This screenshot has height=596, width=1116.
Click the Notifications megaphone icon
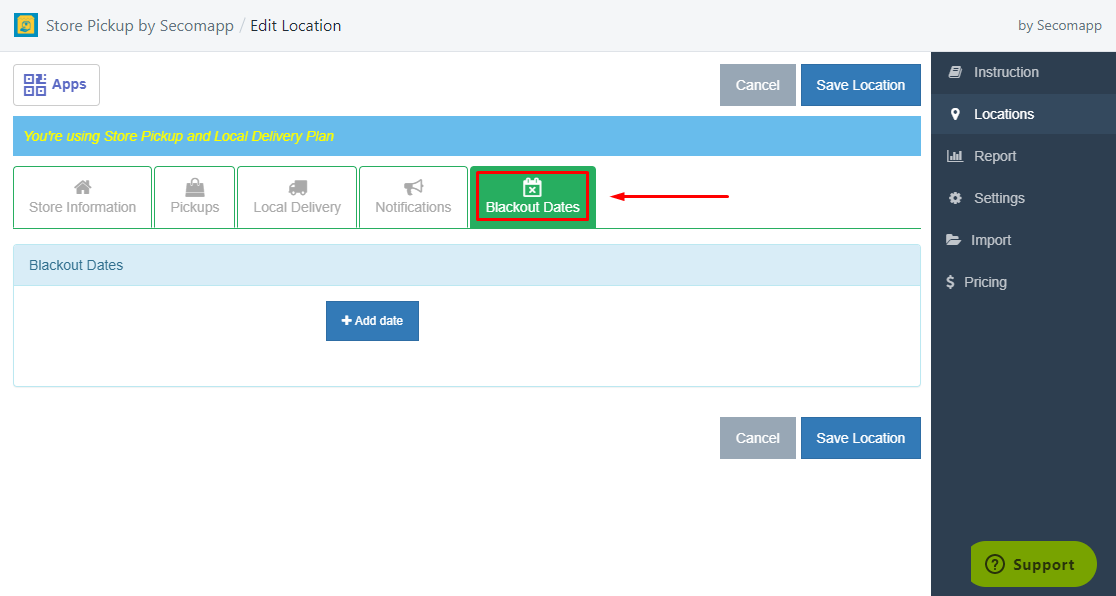coord(414,187)
